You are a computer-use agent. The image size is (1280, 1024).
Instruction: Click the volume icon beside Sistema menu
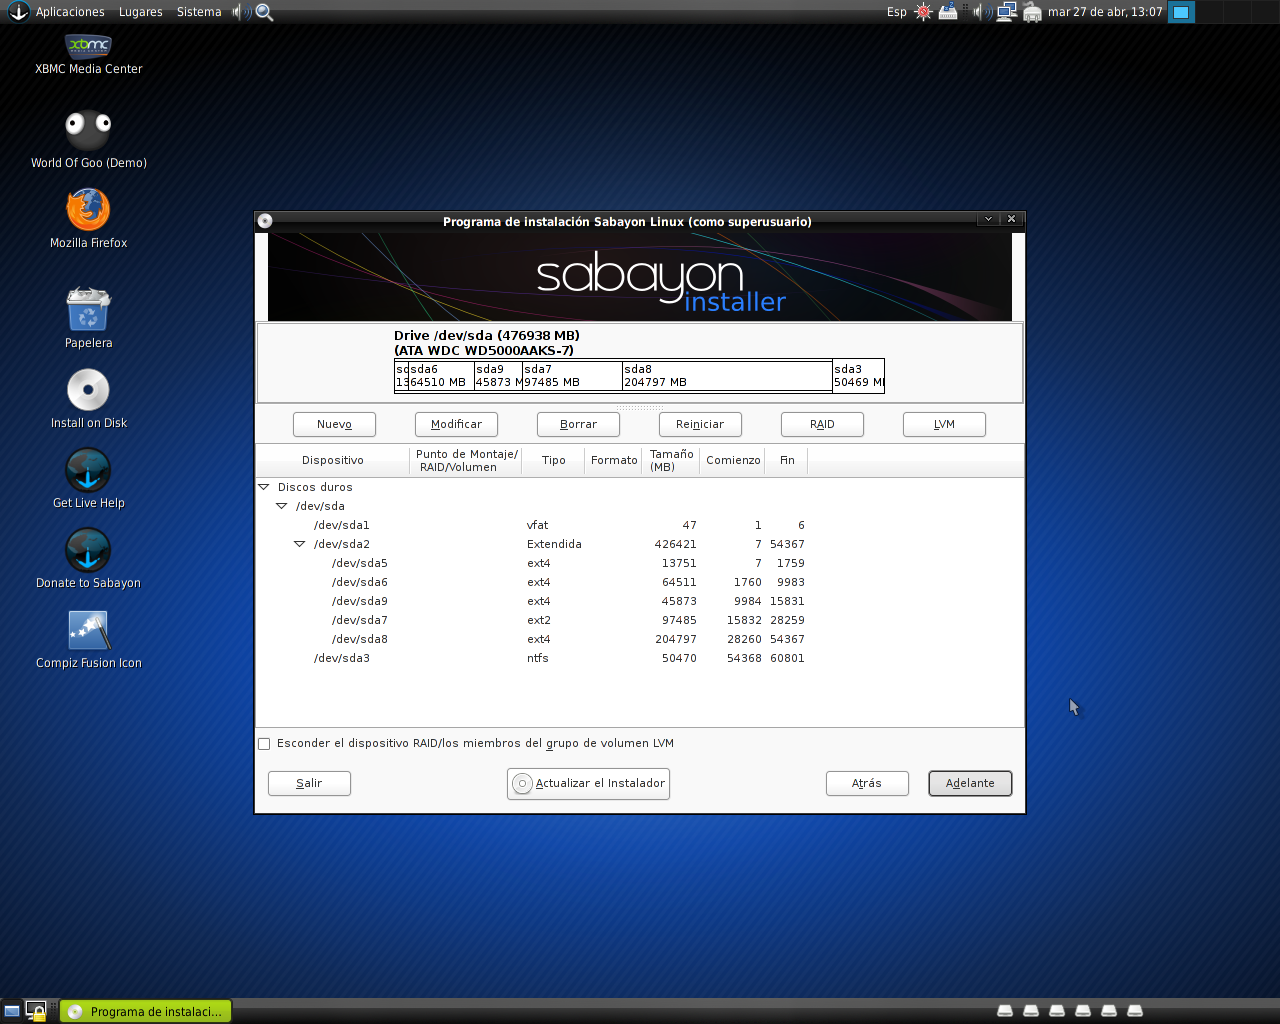coord(240,12)
